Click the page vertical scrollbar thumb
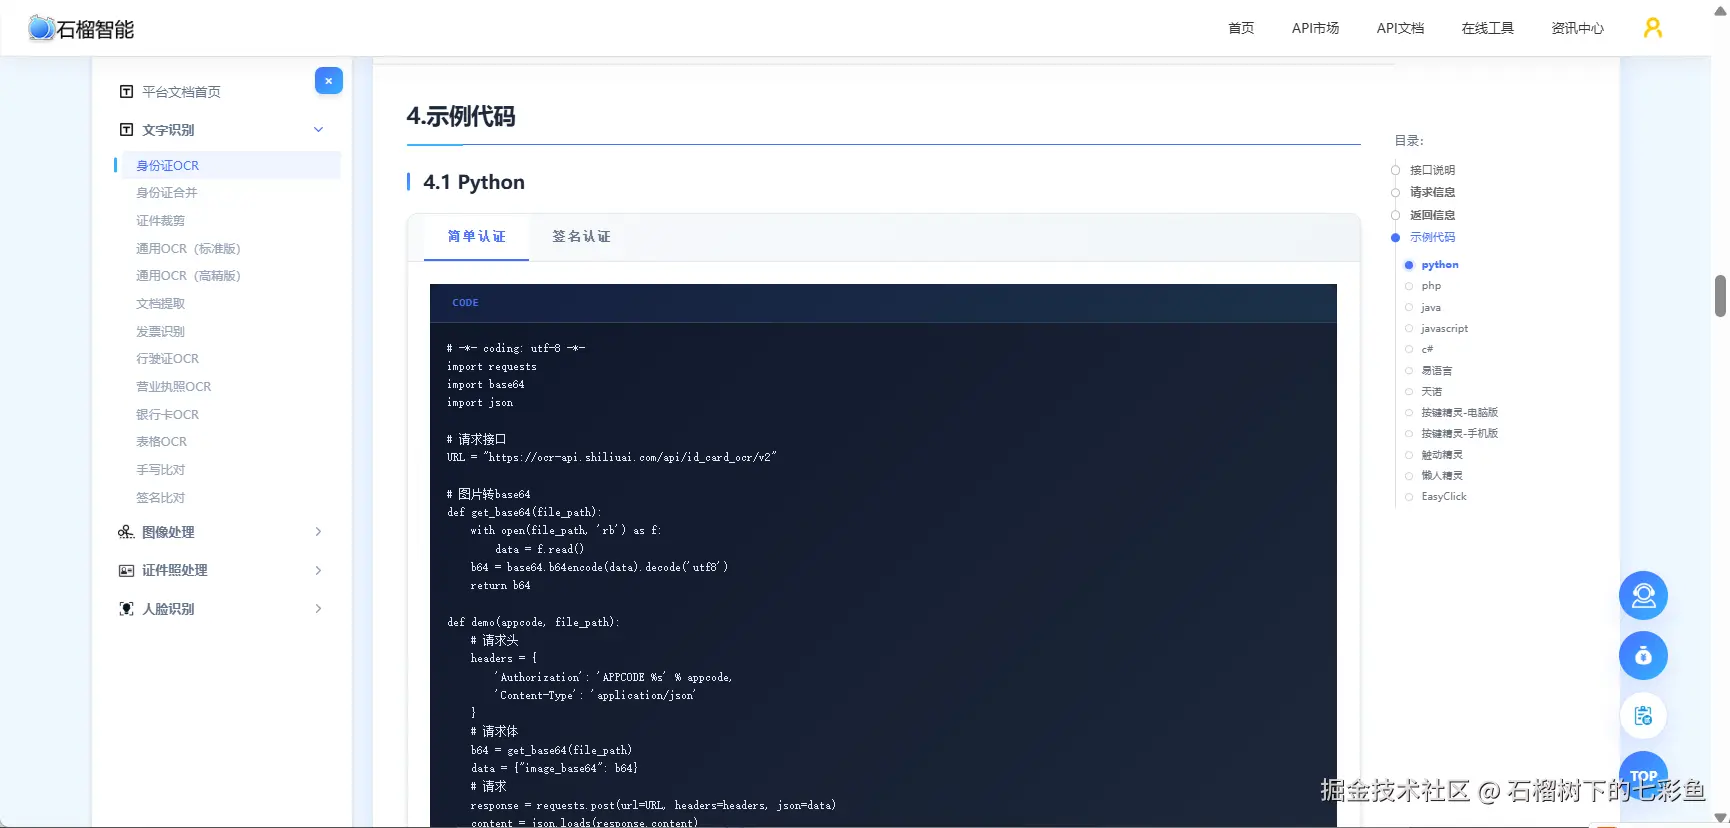The image size is (1730, 828). point(1720,296)
